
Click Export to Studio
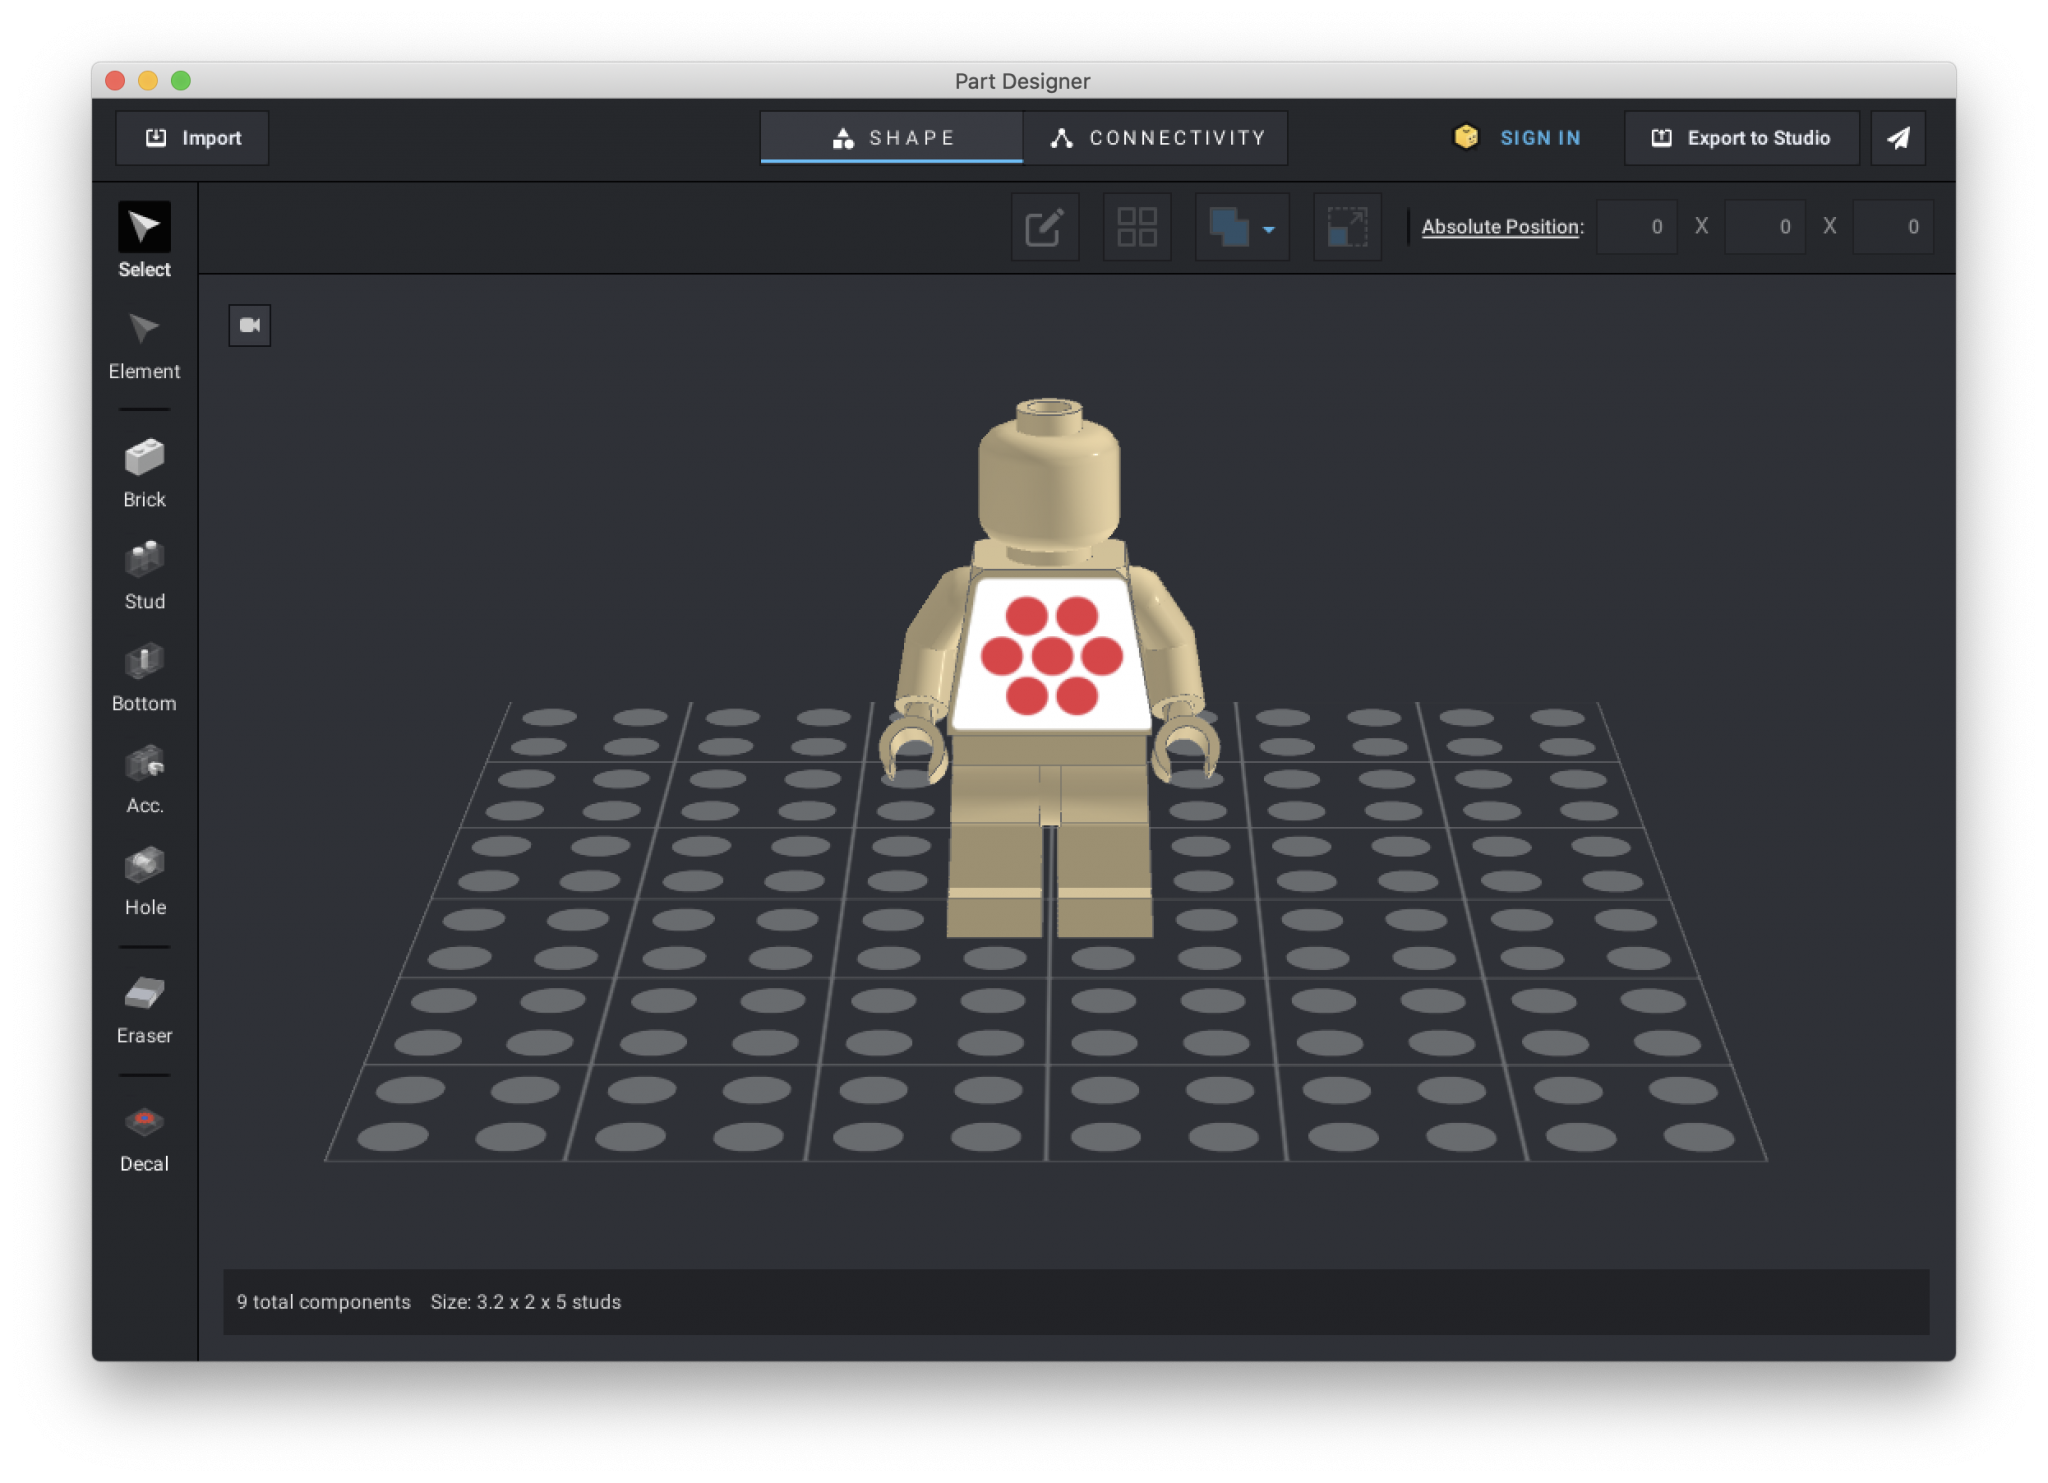(x=1740, y=138)
